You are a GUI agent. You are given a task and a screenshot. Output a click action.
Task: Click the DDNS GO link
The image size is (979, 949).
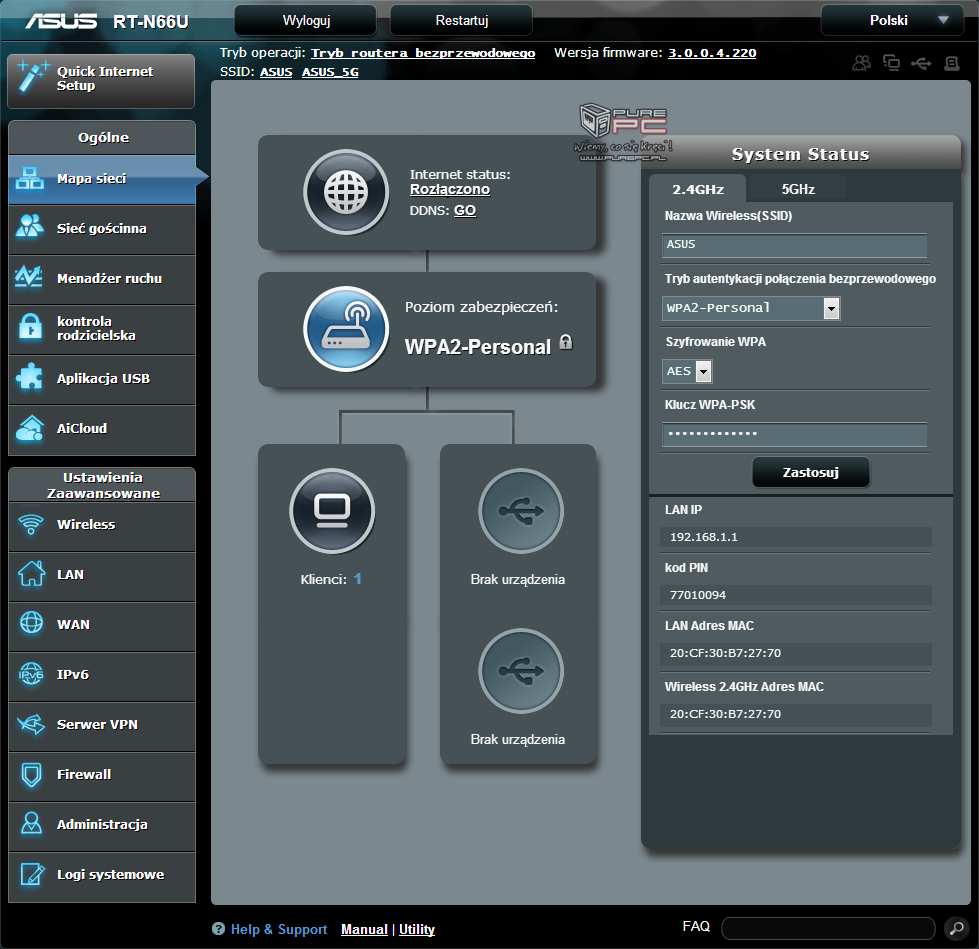point(465,210)
